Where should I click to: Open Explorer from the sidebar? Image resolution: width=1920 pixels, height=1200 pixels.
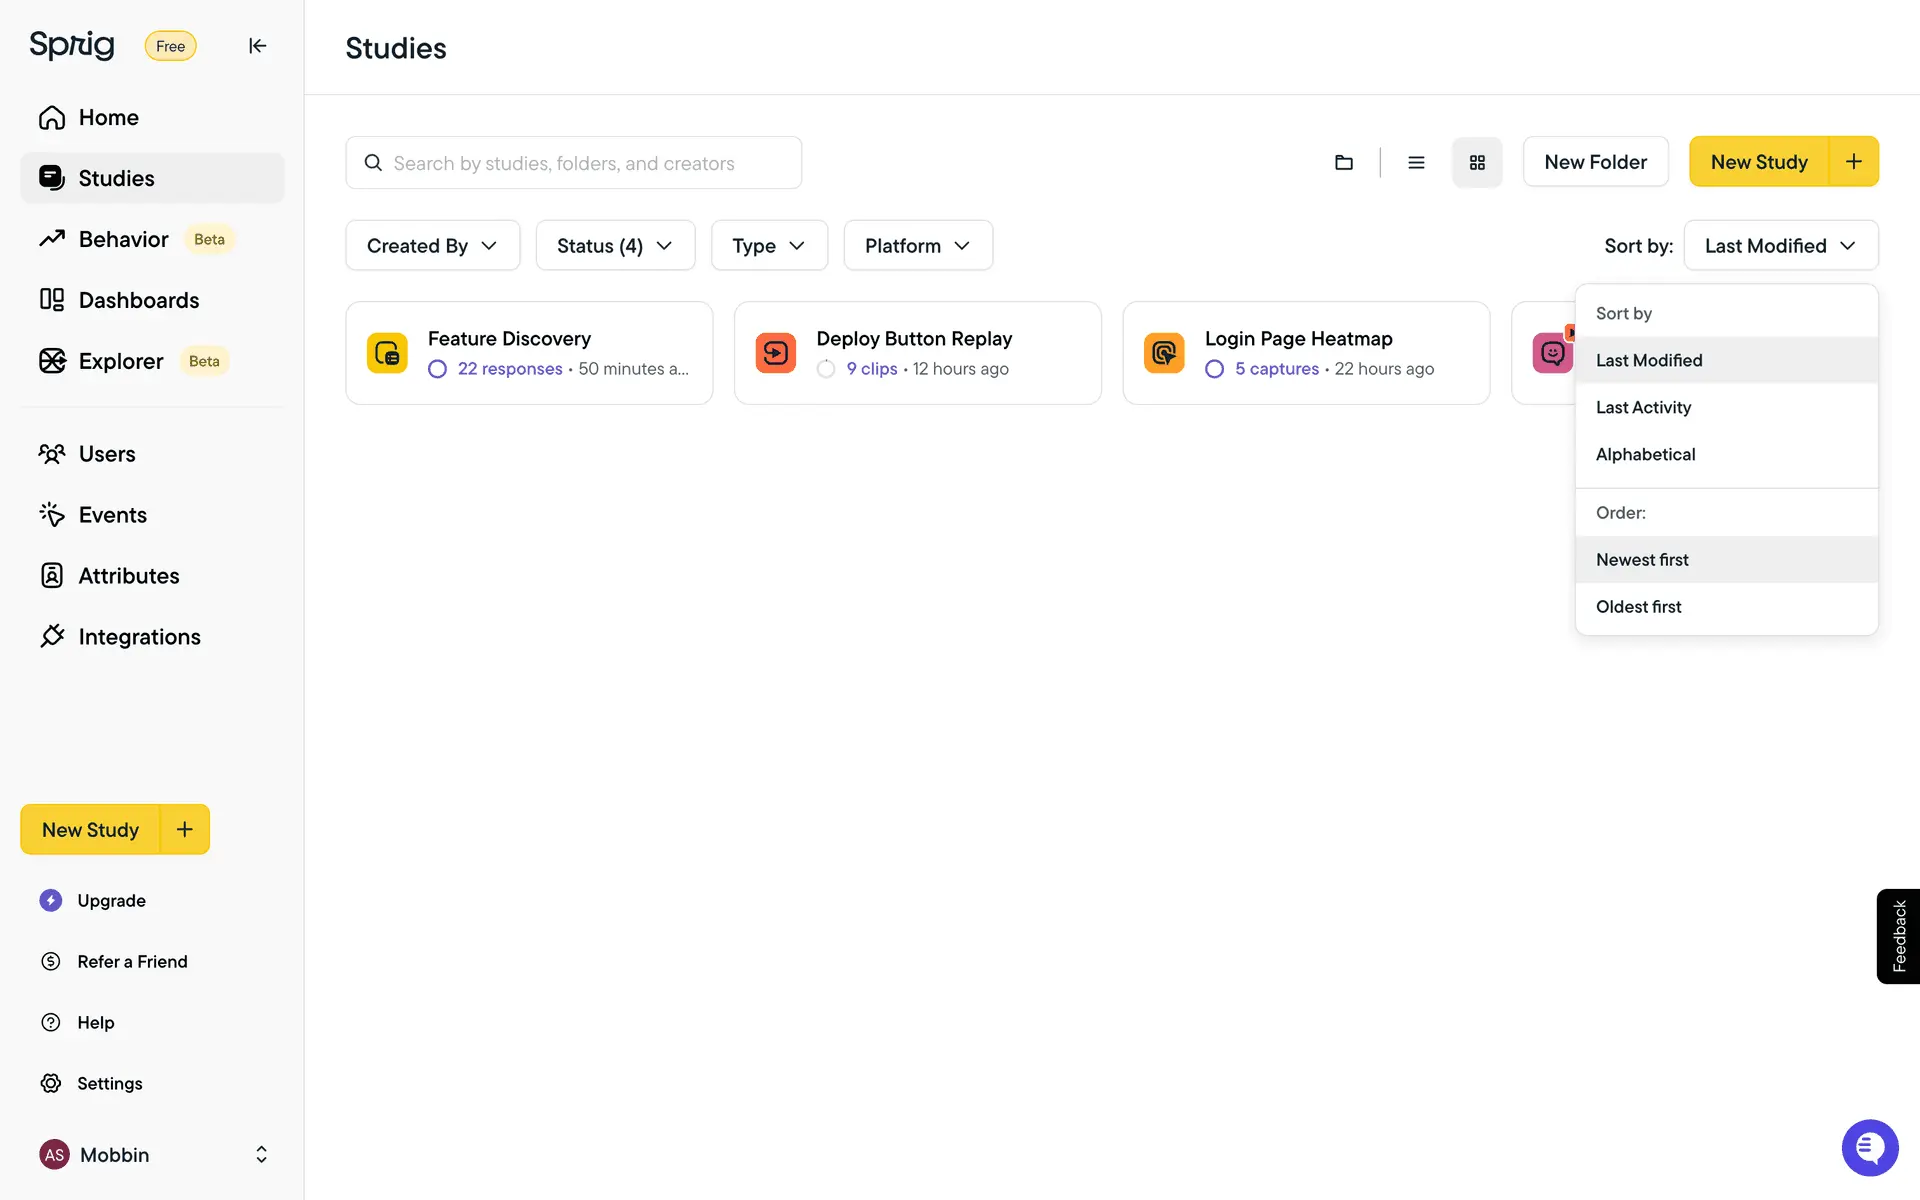tap(121, 361)
